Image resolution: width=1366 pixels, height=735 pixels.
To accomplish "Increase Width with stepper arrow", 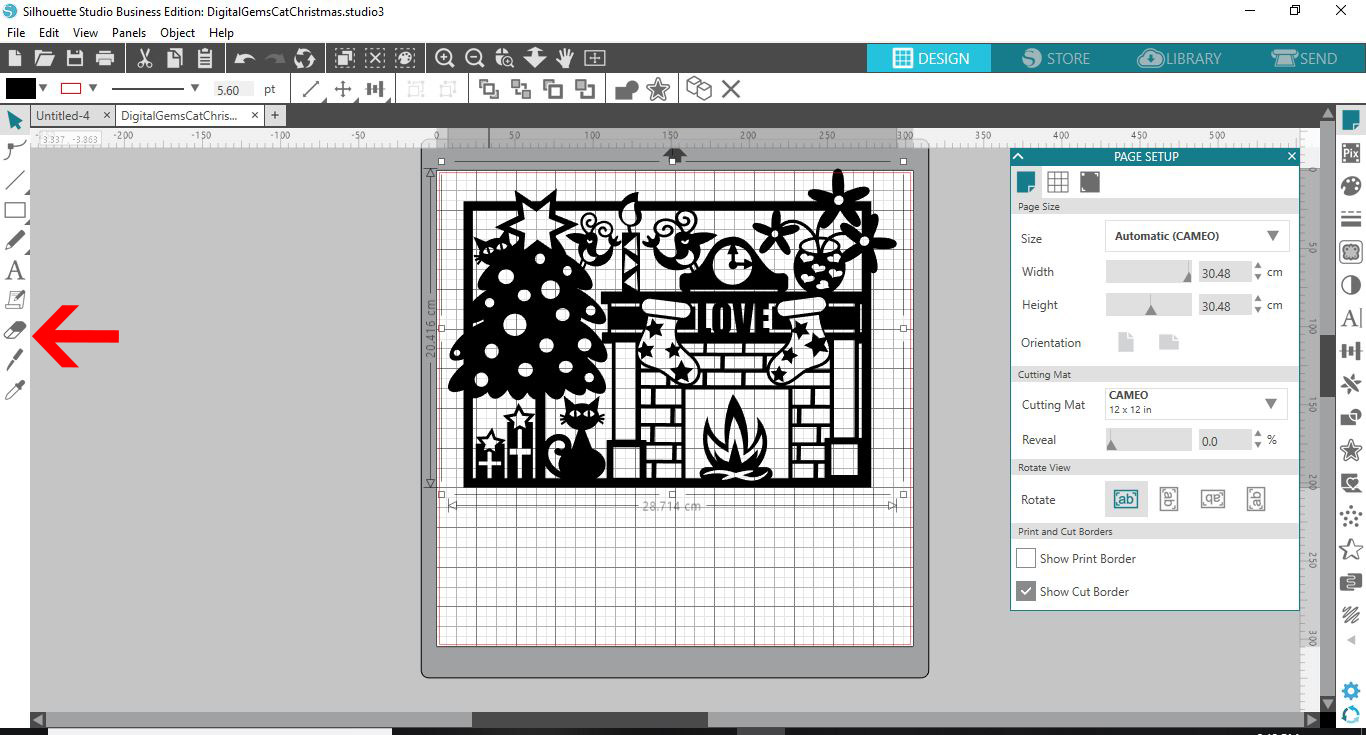I will coord(1259,266).
